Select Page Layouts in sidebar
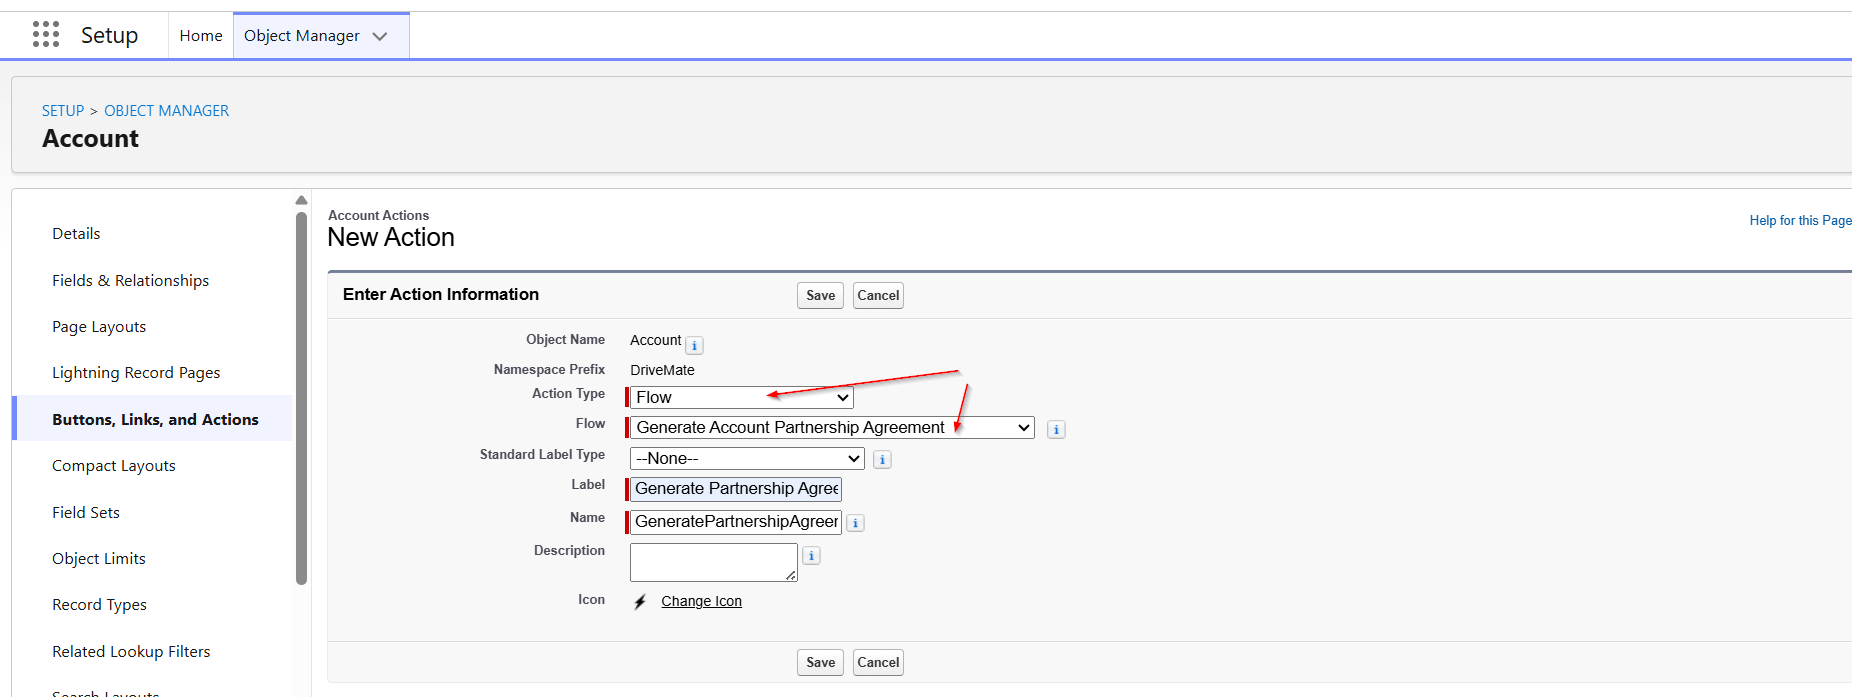Viewport: 1852px width, 697px height. [x=99, y=327]
